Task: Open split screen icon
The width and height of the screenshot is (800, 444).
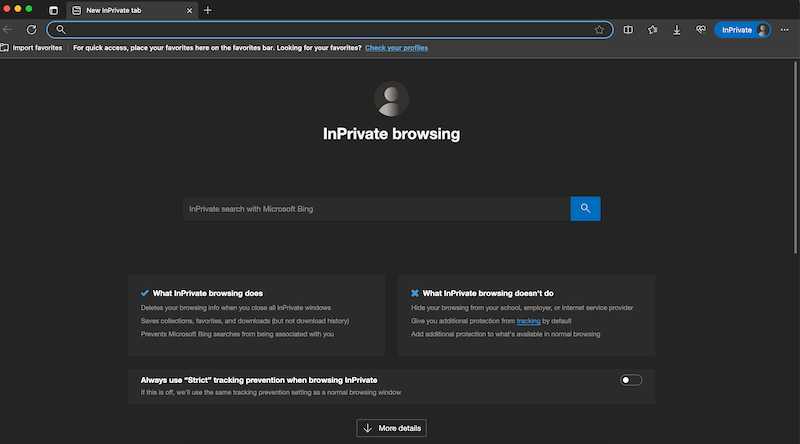Action: coord(628,30)
